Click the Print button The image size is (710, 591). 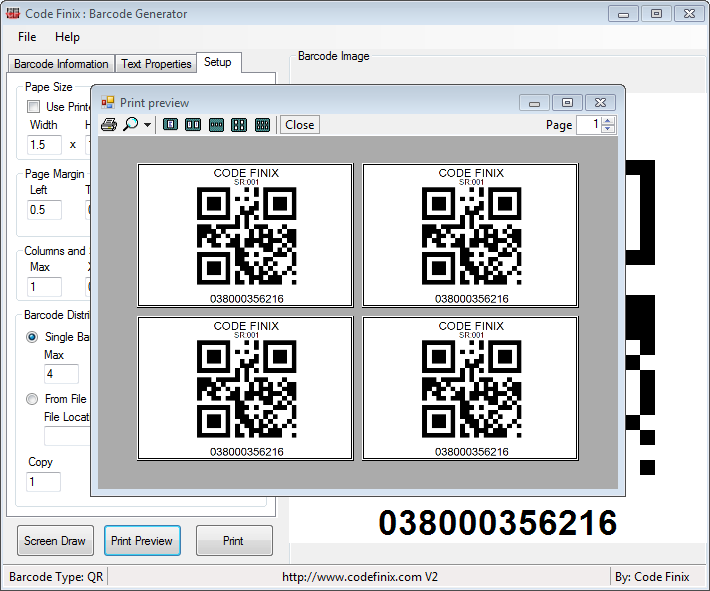click(234, 541)
